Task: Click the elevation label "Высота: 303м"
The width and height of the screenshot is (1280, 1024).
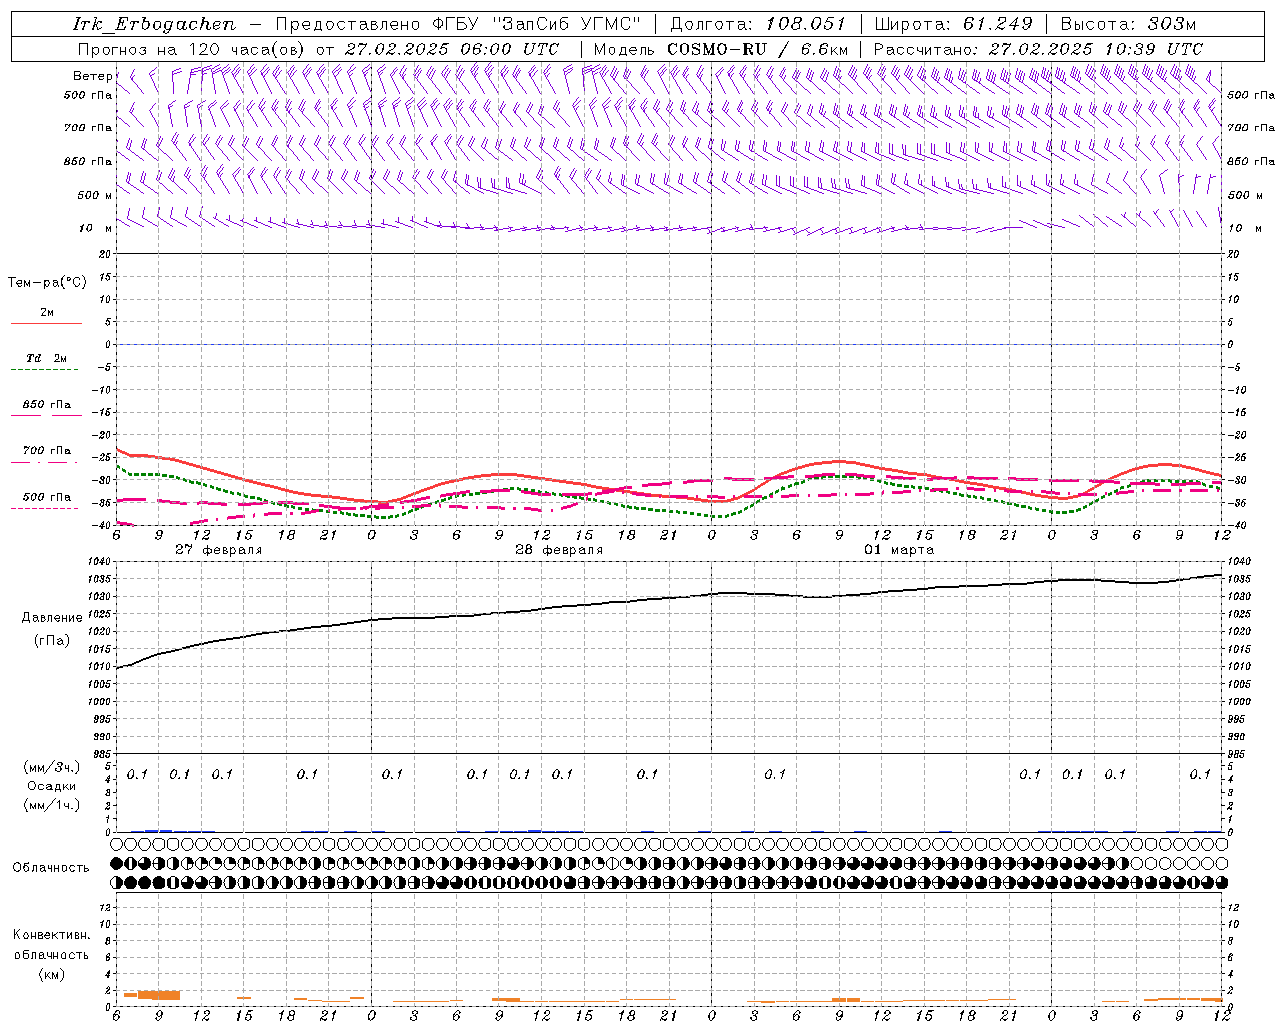Action: tap(1128, 24)
